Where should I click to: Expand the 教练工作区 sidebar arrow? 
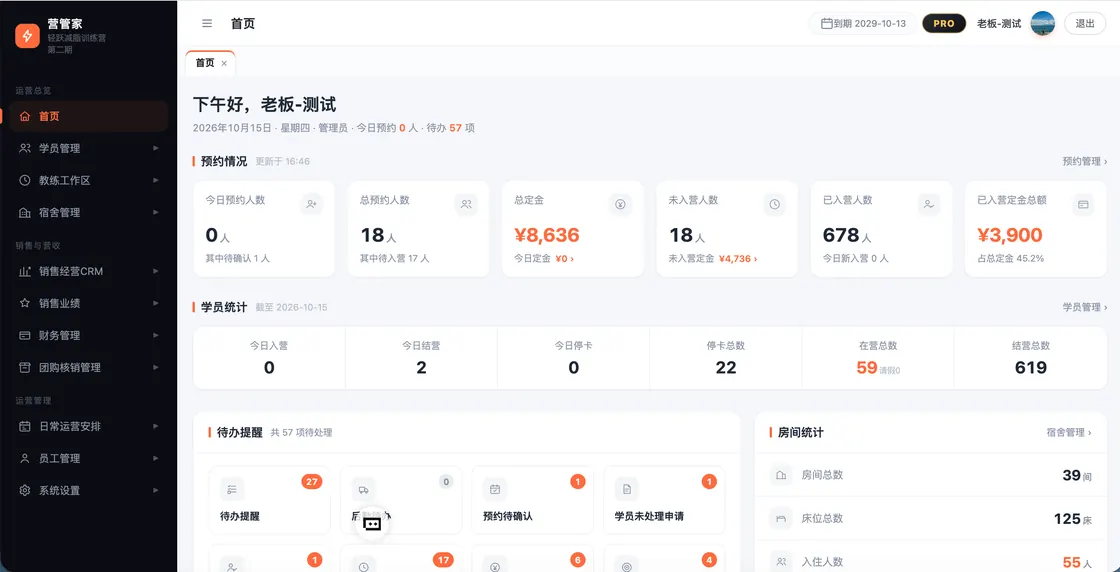156,181
